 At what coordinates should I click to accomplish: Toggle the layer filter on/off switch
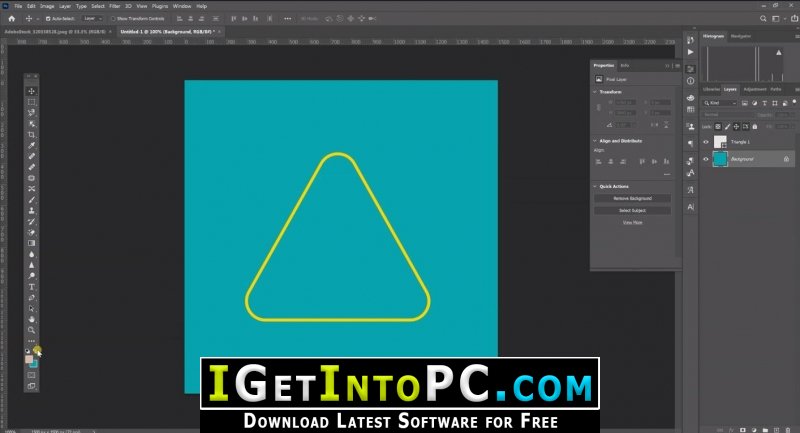pos(794,102)
